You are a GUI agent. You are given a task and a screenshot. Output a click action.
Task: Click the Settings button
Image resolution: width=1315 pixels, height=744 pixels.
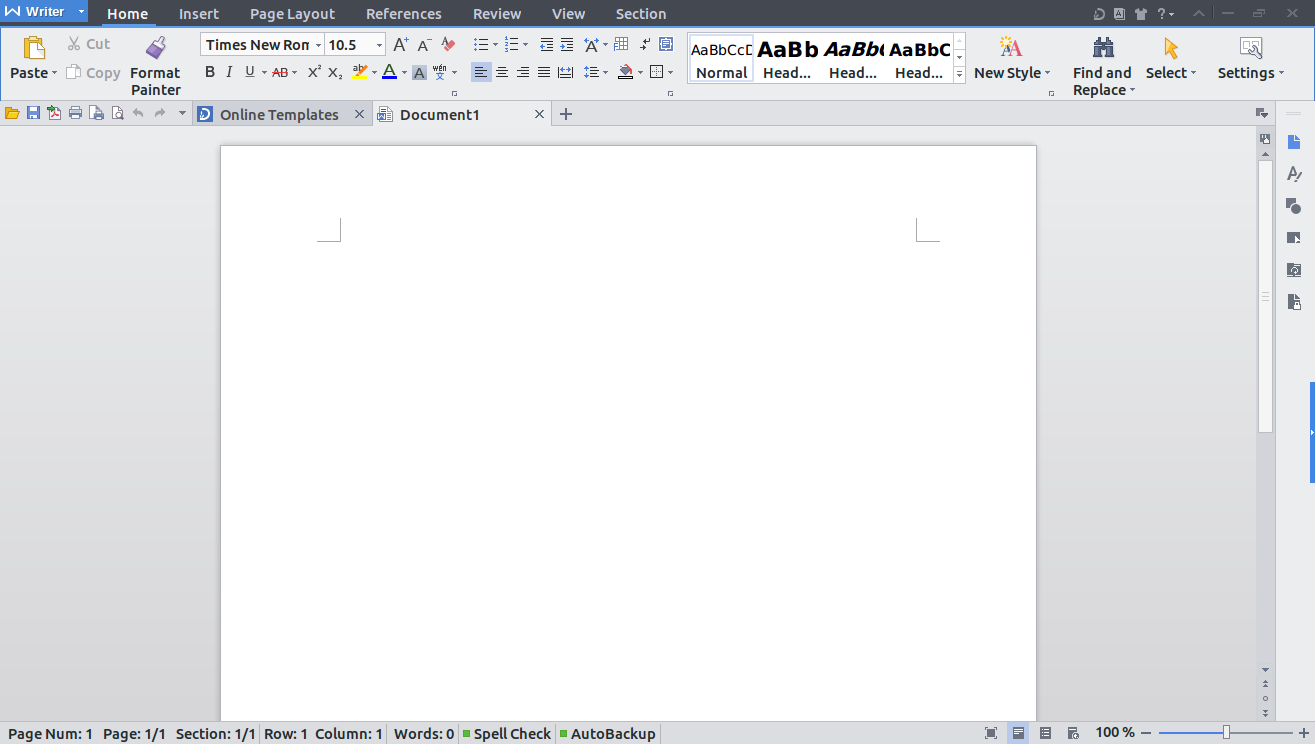point(1250,59)
